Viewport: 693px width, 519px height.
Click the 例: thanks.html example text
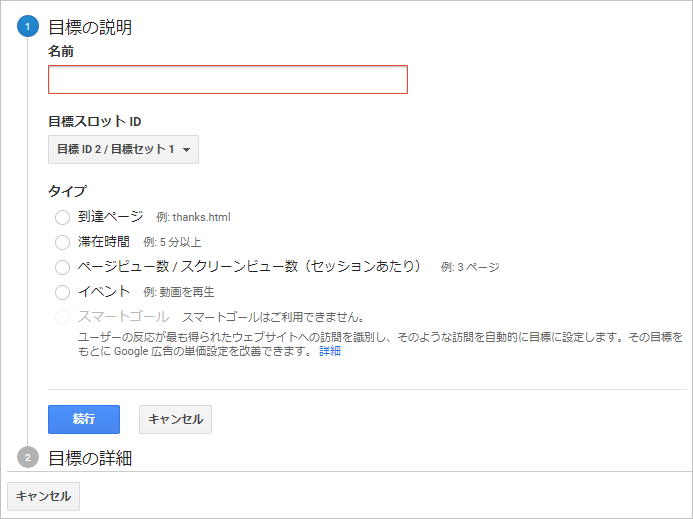(x=193, y=217)
